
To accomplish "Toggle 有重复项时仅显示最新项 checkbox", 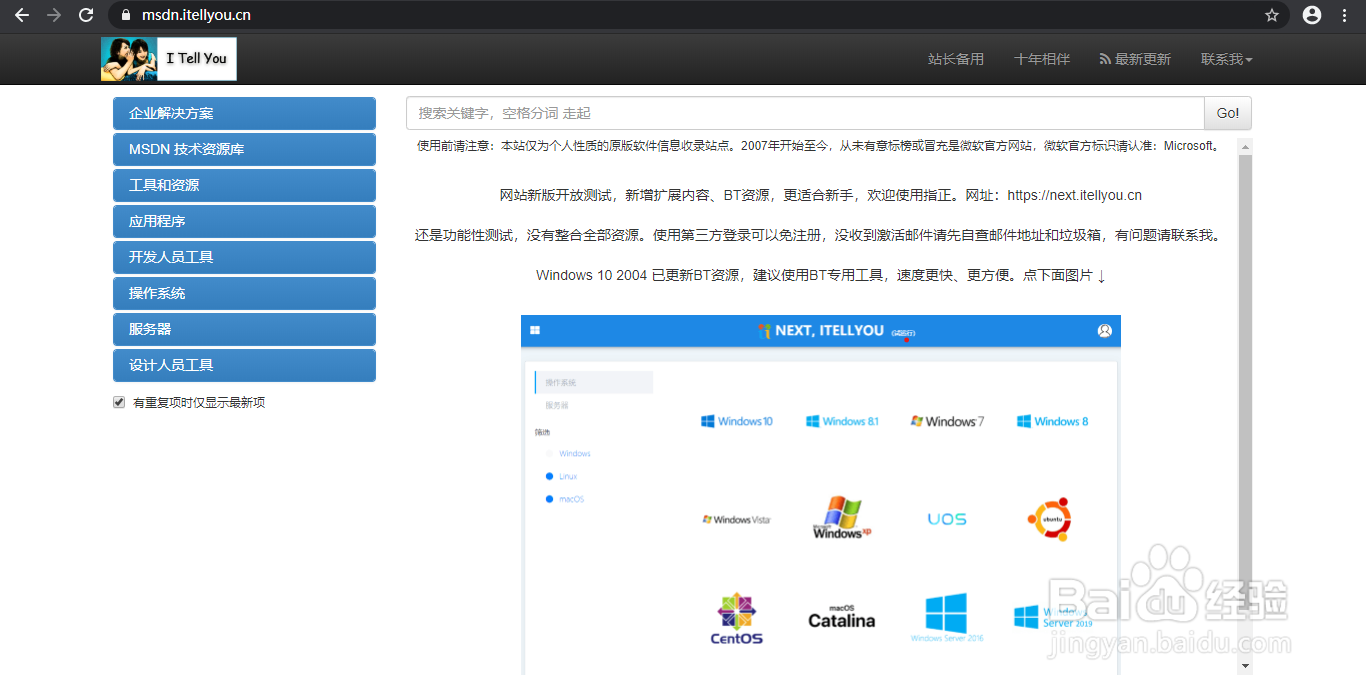I will coord(119,402).
